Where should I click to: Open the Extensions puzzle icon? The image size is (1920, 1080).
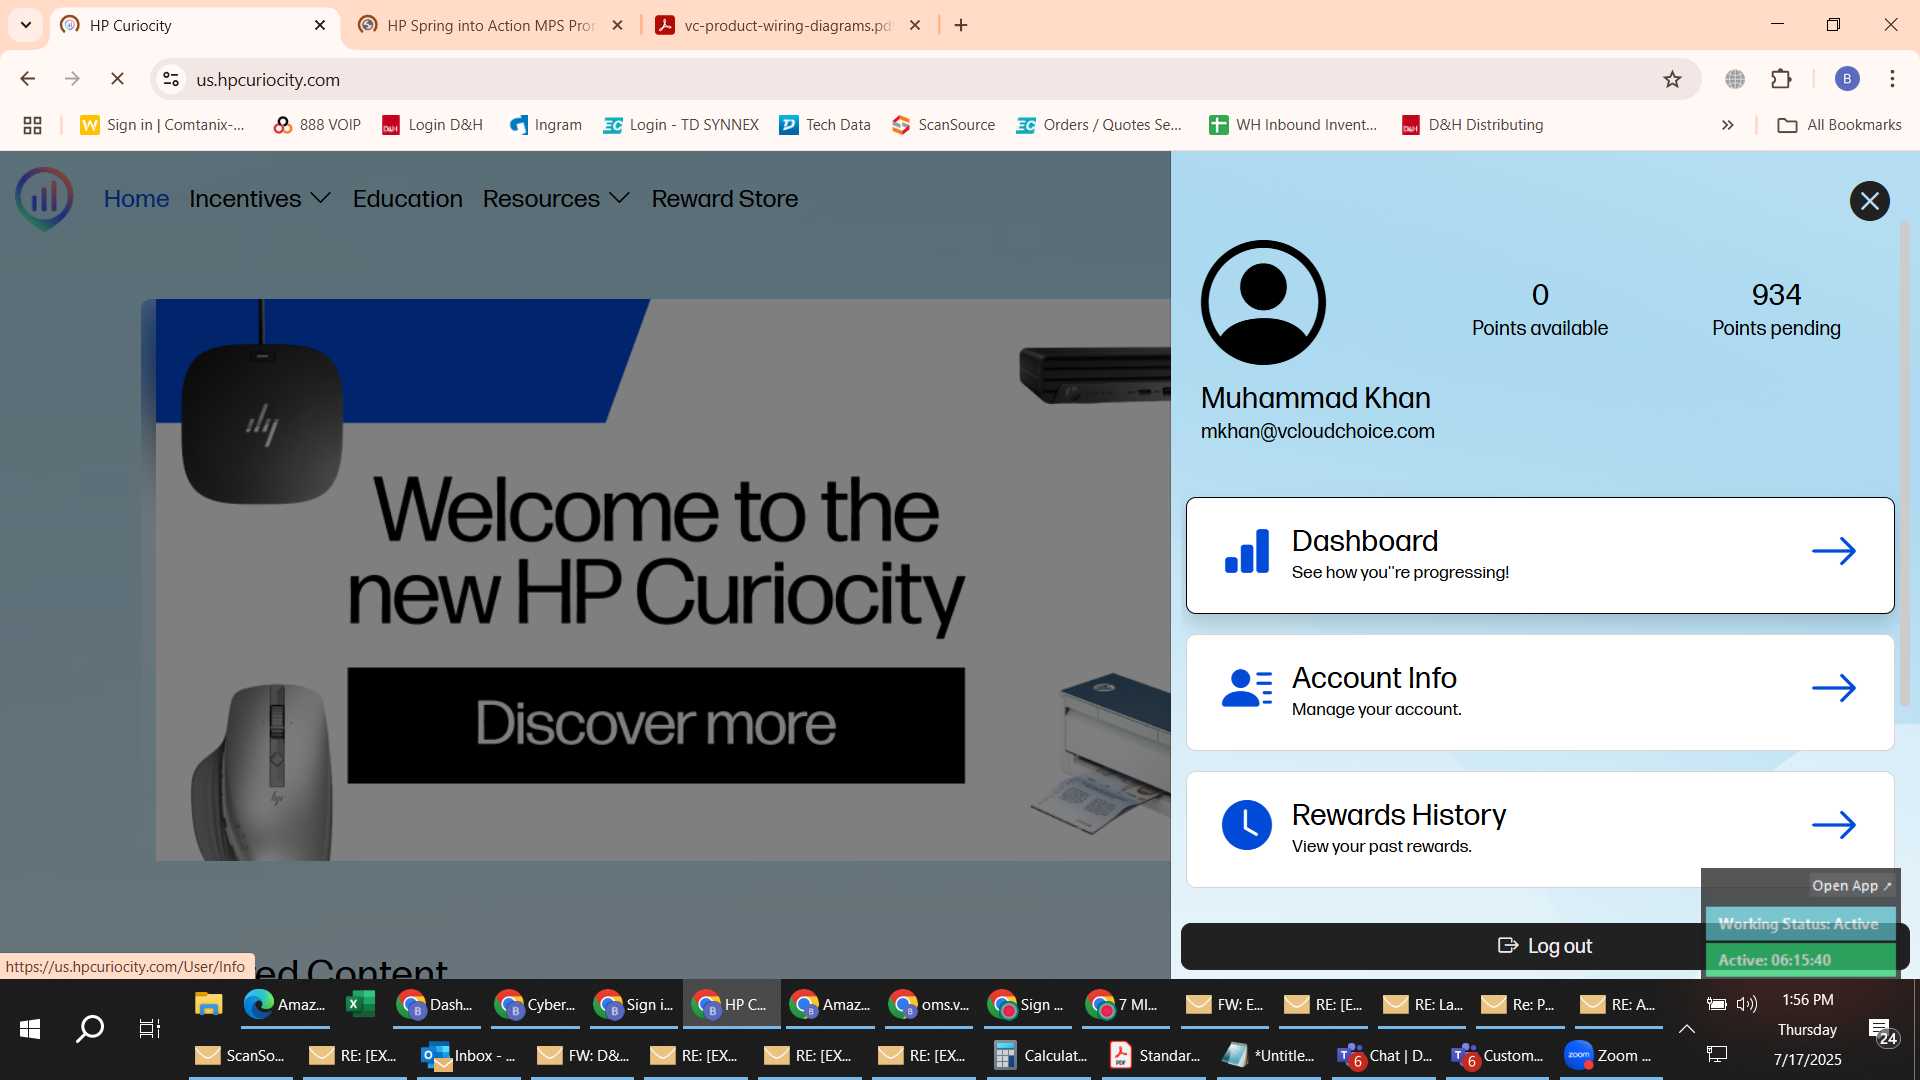[1781, 79]
